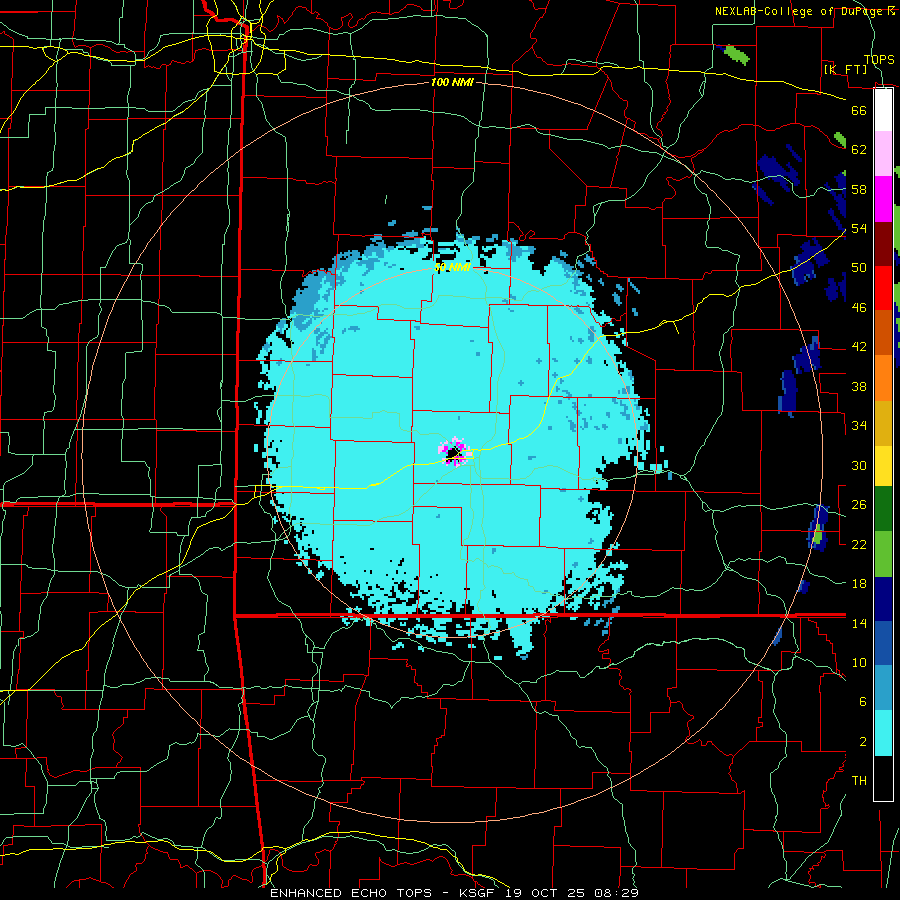
Task: Click the legend value 30
Action: click(x=859, y=465)
